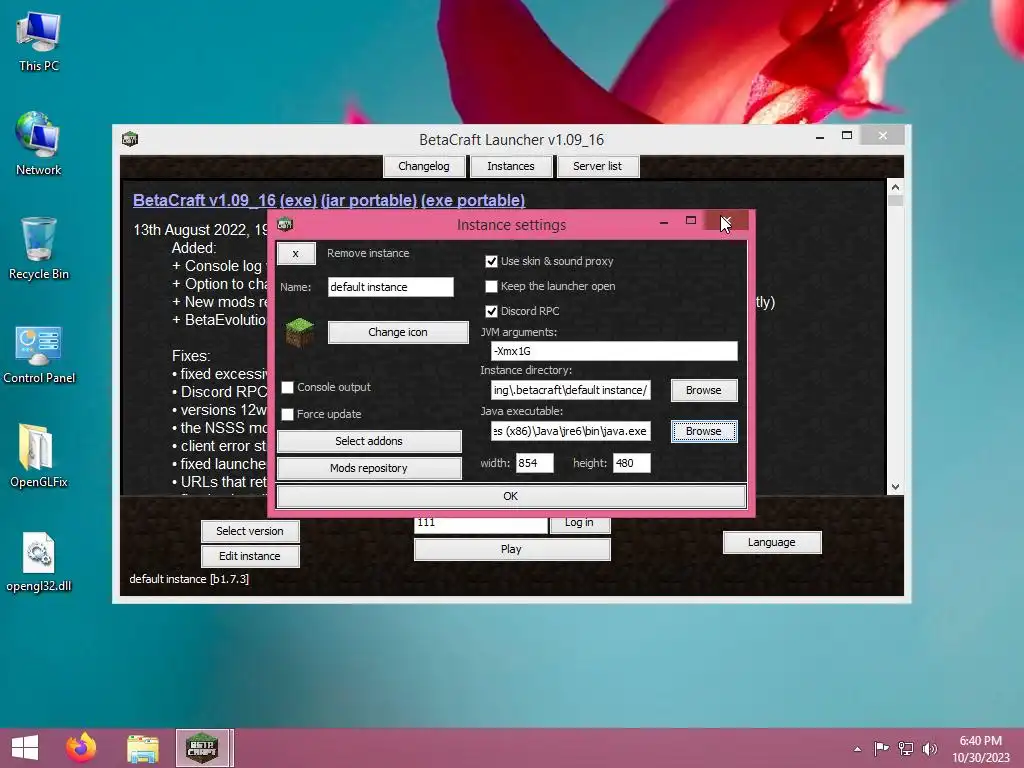Screen dimensions: 1024x768
Task: Open the (exe portable) download link
Action: pyautogui.click(x=473, y=200)
